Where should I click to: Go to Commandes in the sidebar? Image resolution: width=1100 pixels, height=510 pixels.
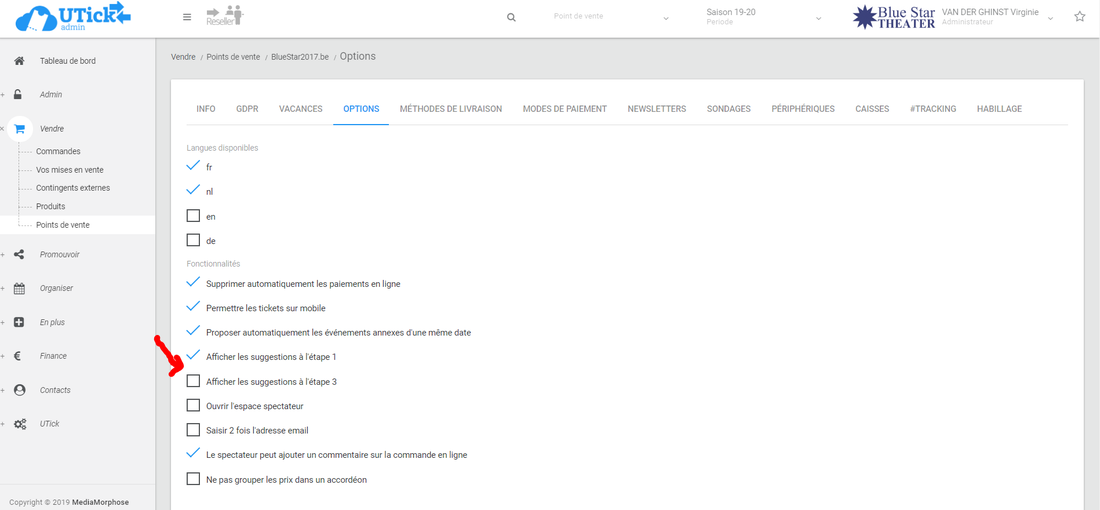pyautogui.click(x=58, y=152)
